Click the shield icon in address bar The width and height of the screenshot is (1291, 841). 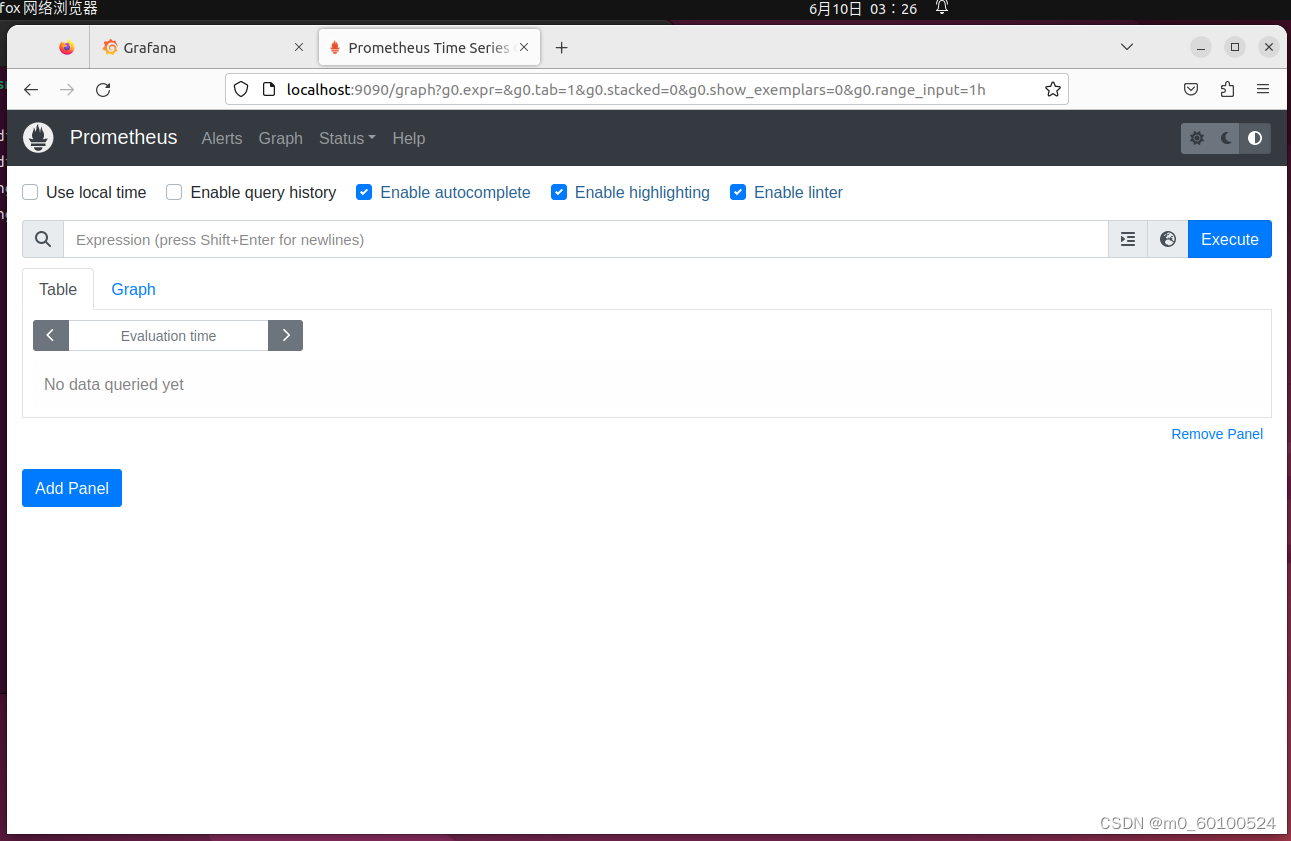(x=240, y=89)
